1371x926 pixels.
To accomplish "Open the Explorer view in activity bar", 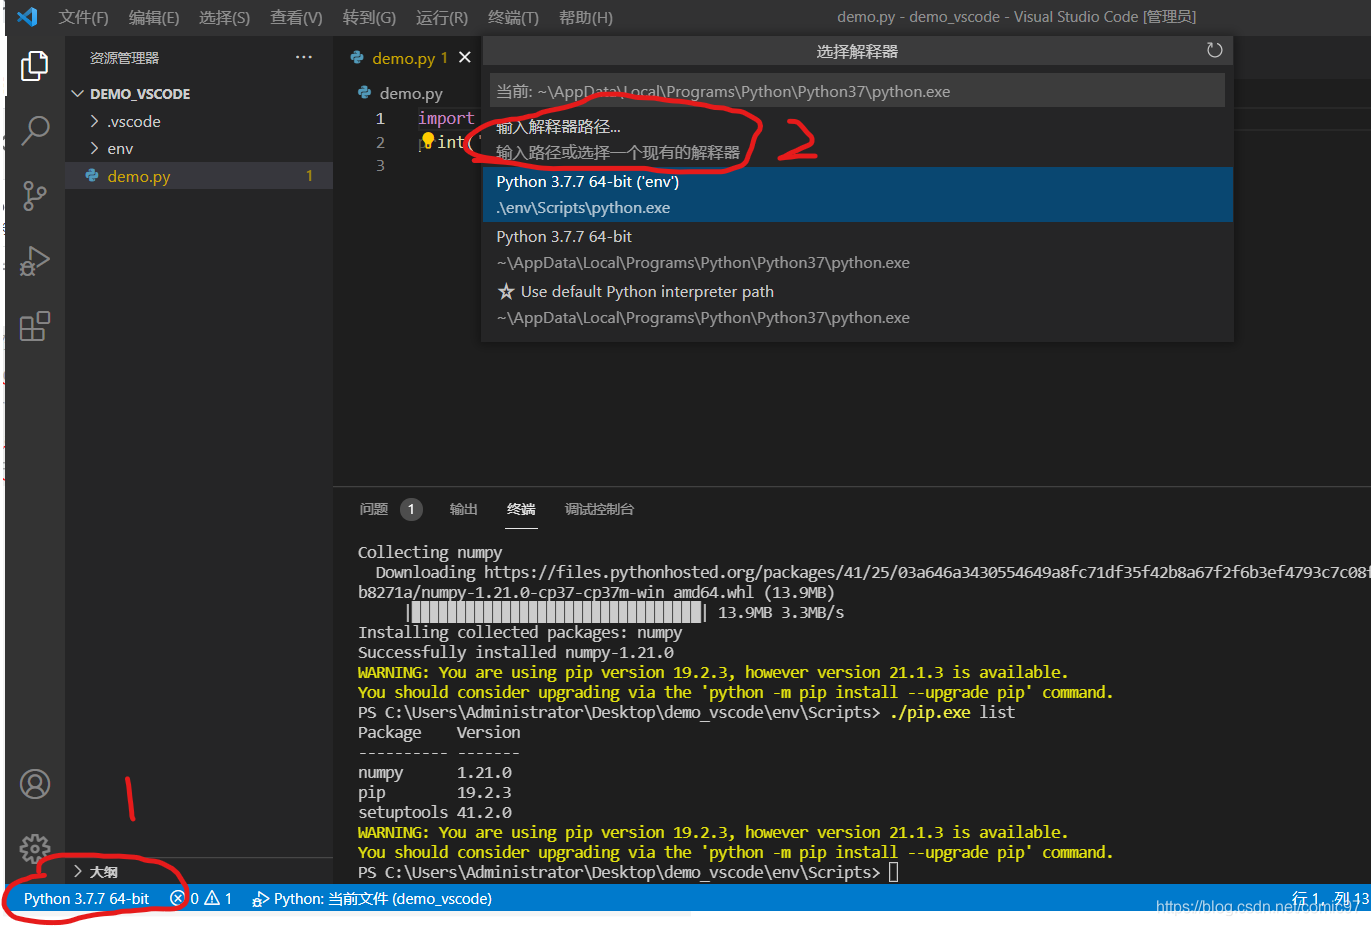I will (35, 66).
